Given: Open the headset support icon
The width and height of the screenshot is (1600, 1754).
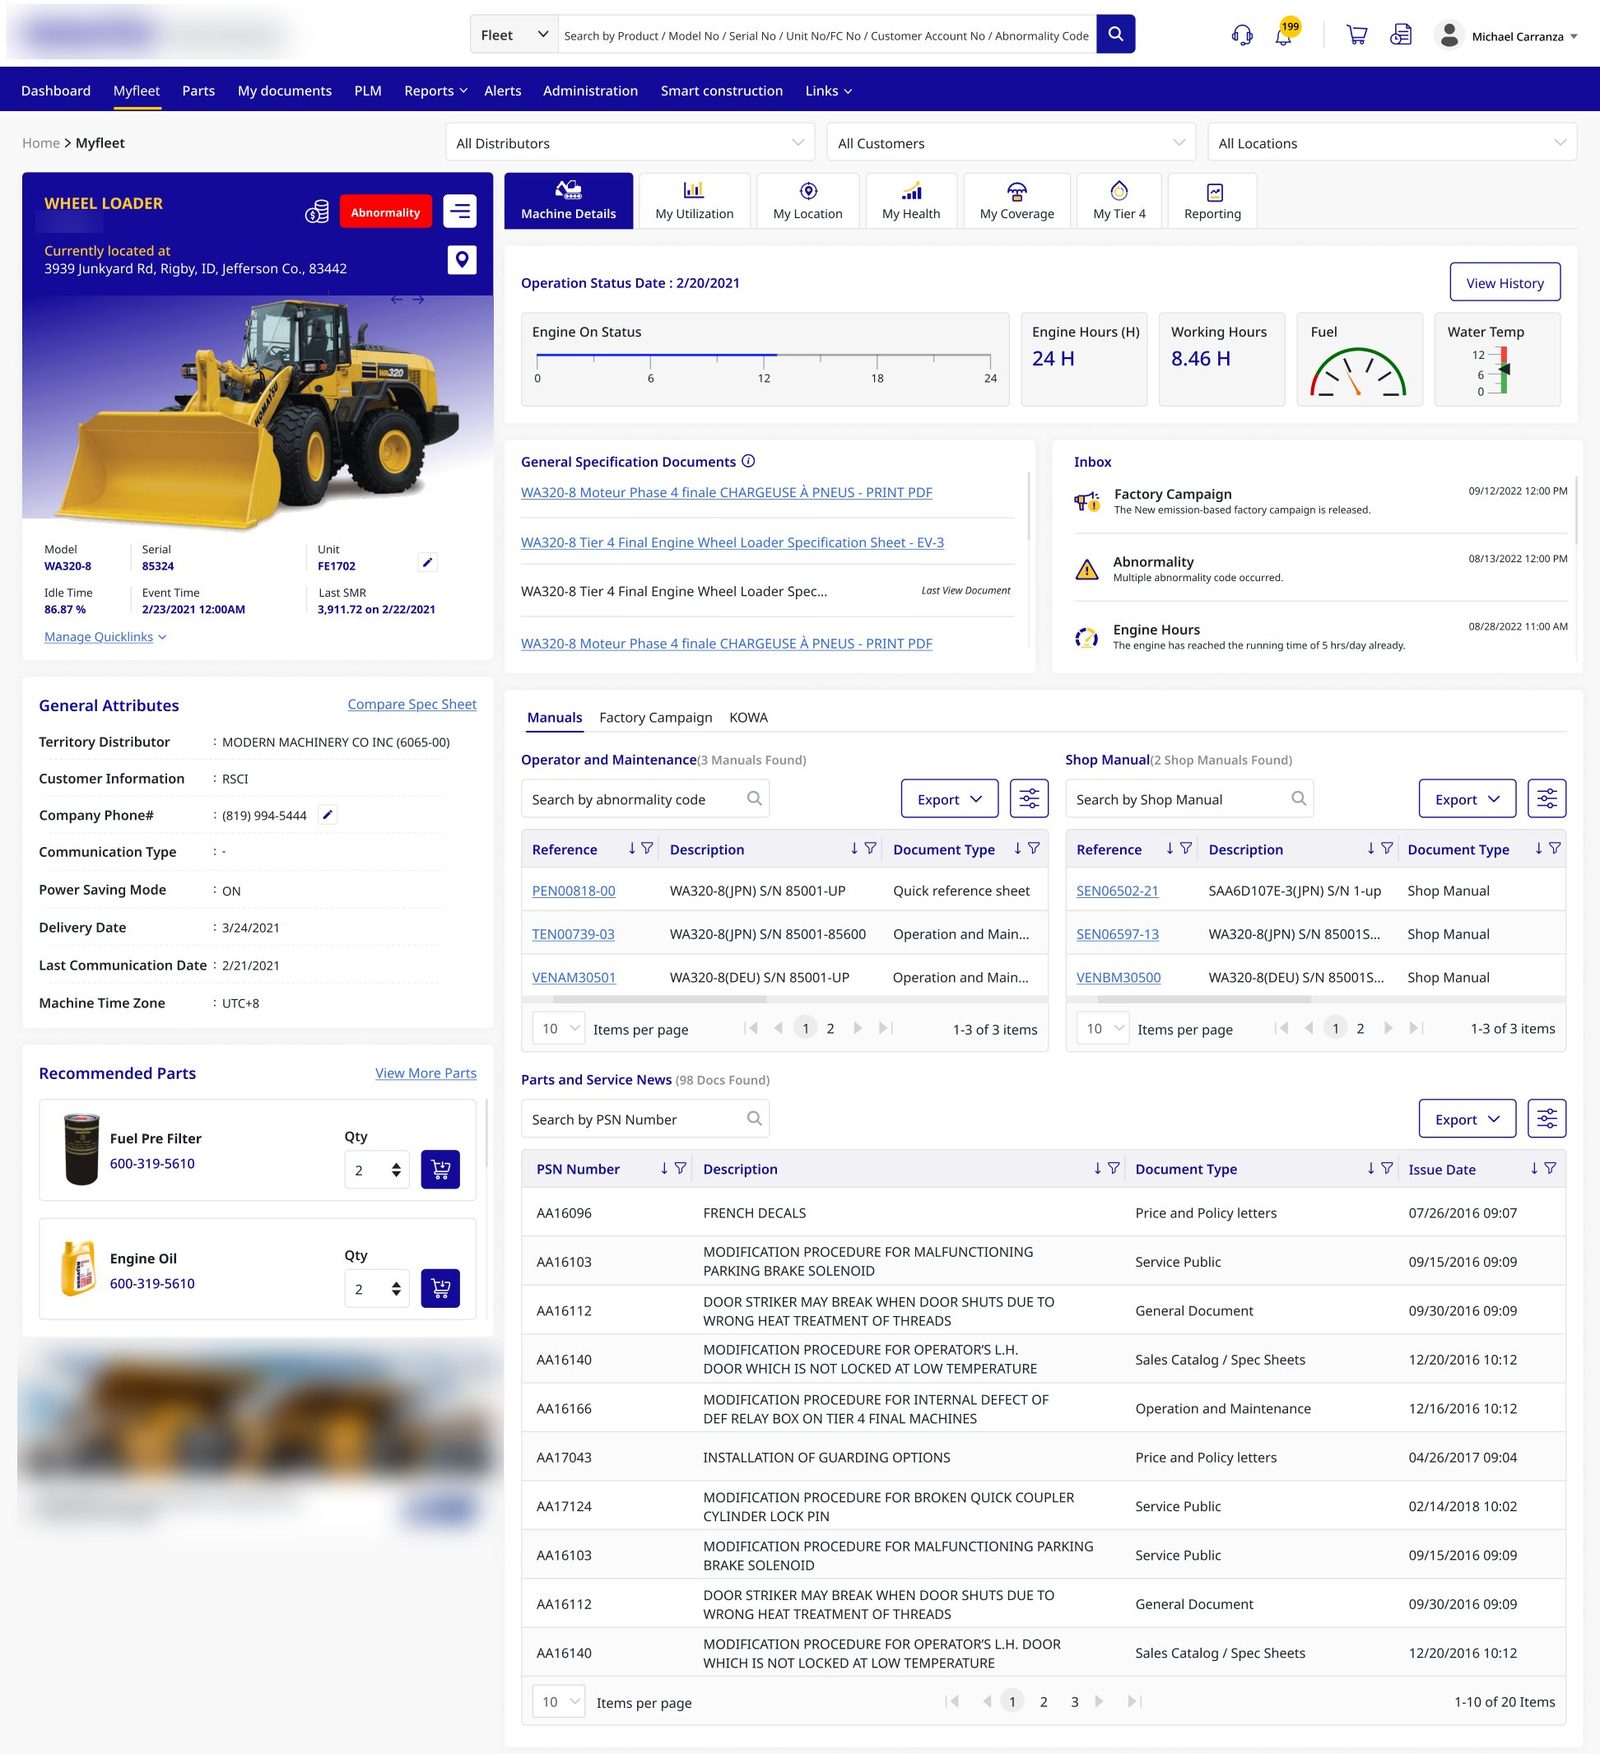Looking at the screenshot, I should coord(1242,35).
